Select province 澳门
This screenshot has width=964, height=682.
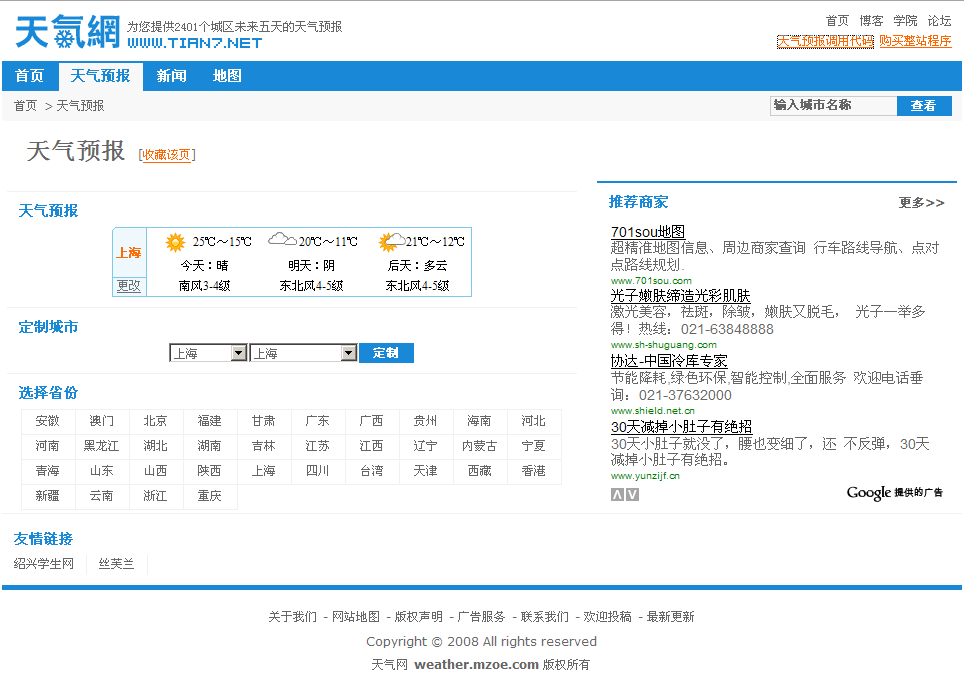(101, 421)
